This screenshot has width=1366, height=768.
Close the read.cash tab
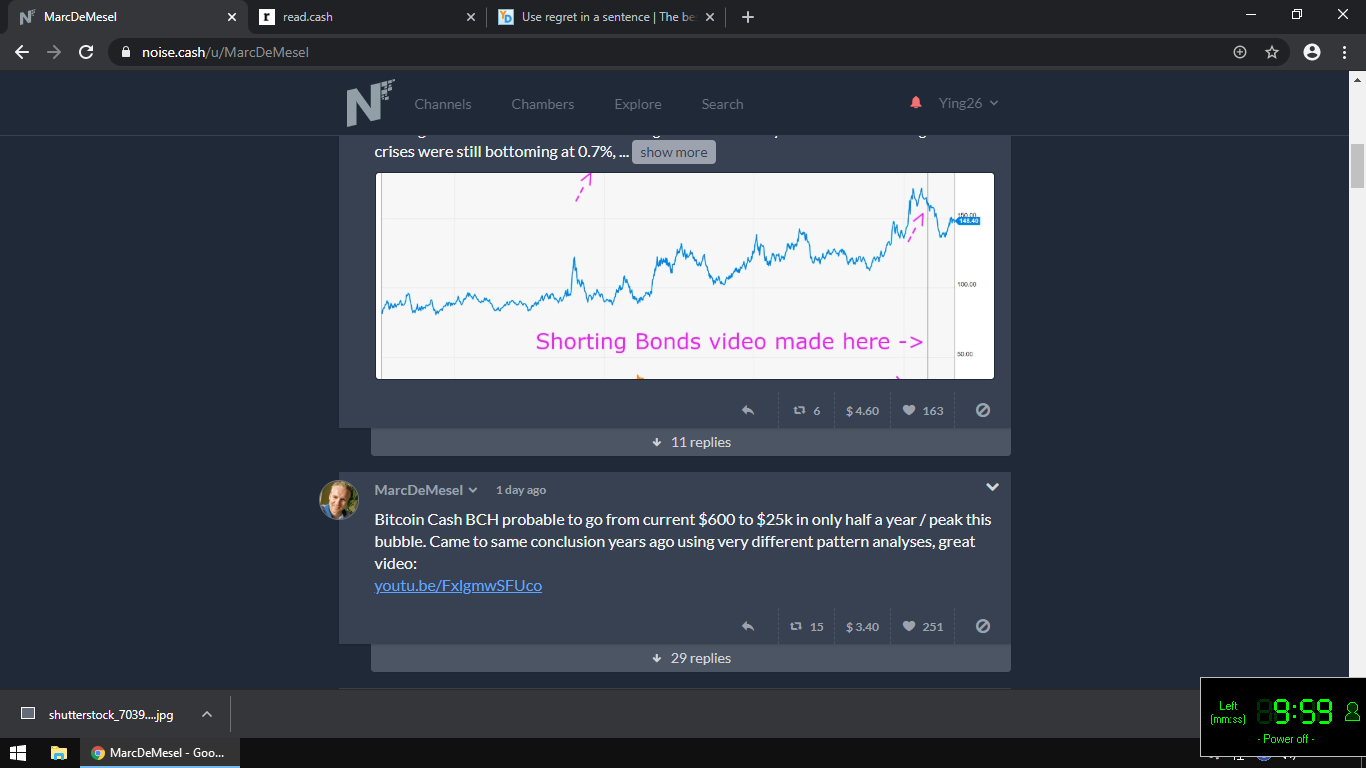(471, 17)
